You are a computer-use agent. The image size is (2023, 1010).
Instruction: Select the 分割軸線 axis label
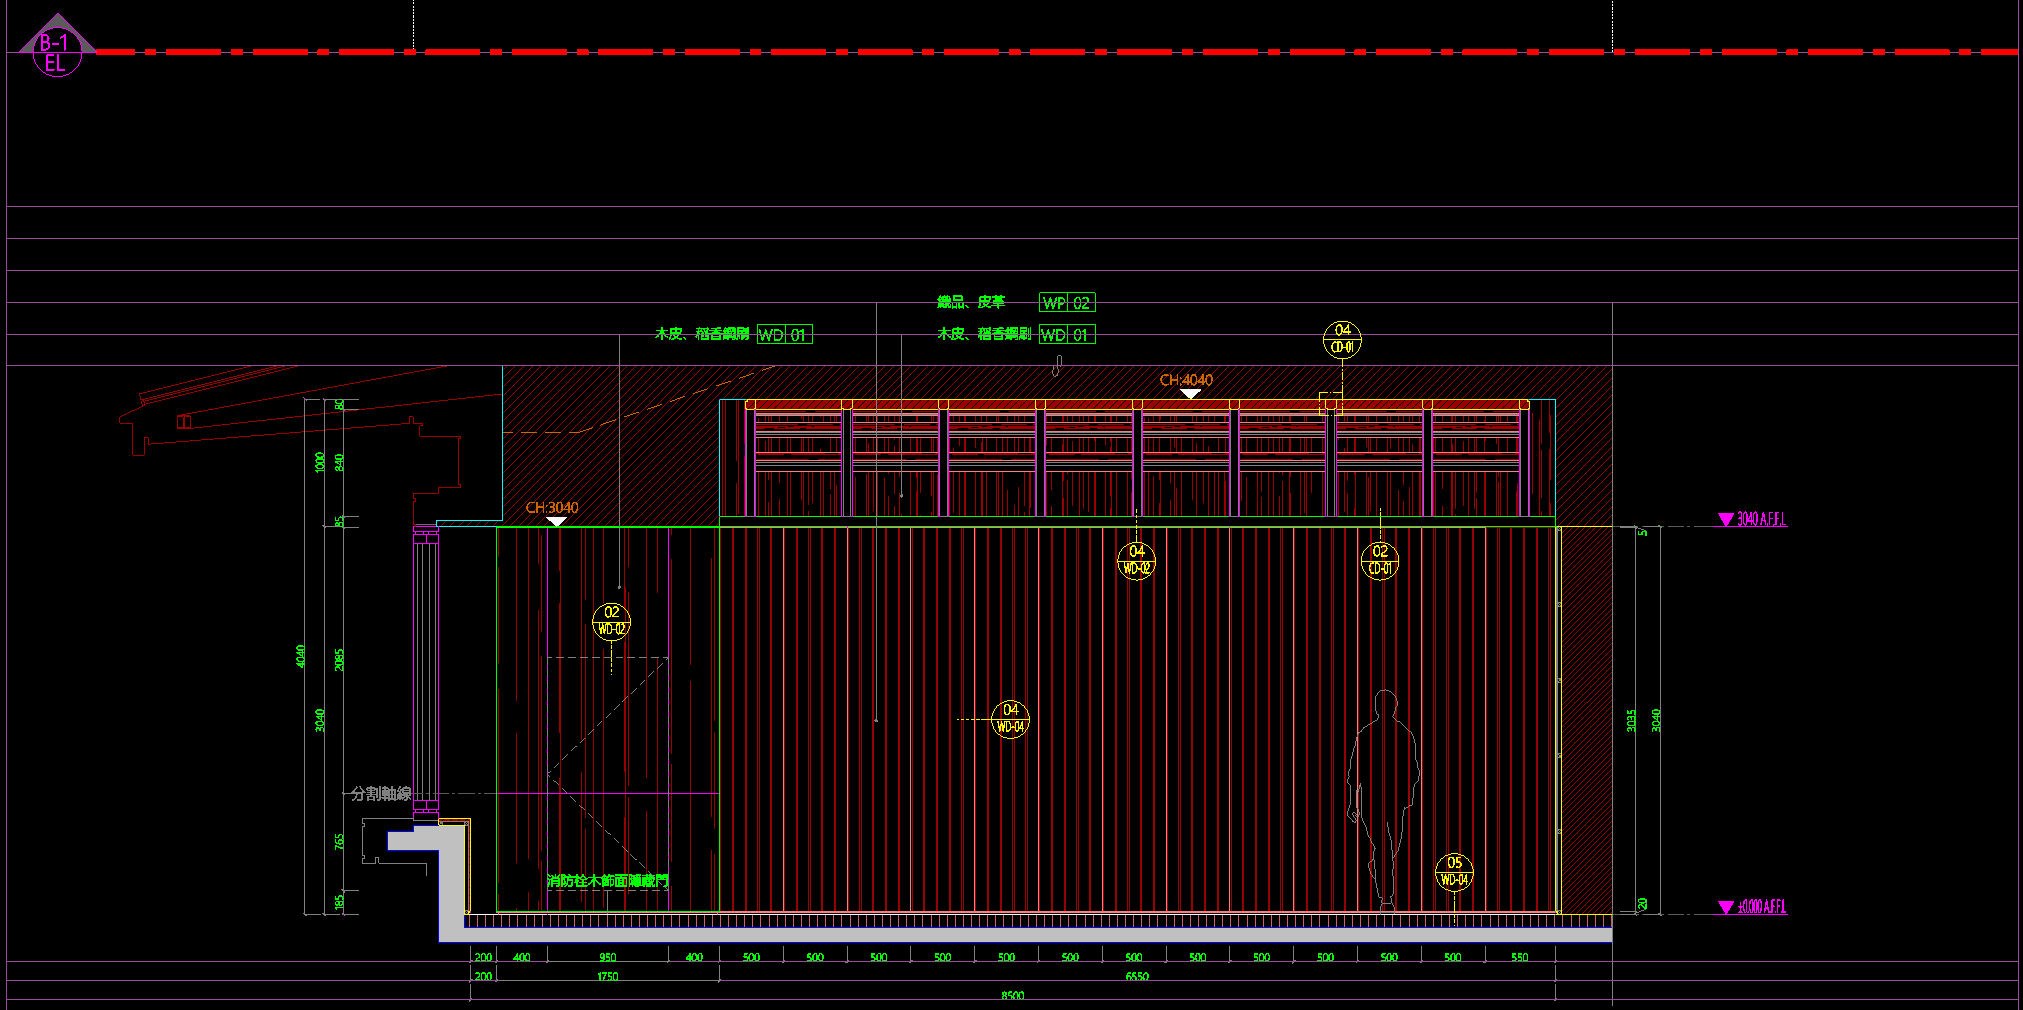(381, 794)
